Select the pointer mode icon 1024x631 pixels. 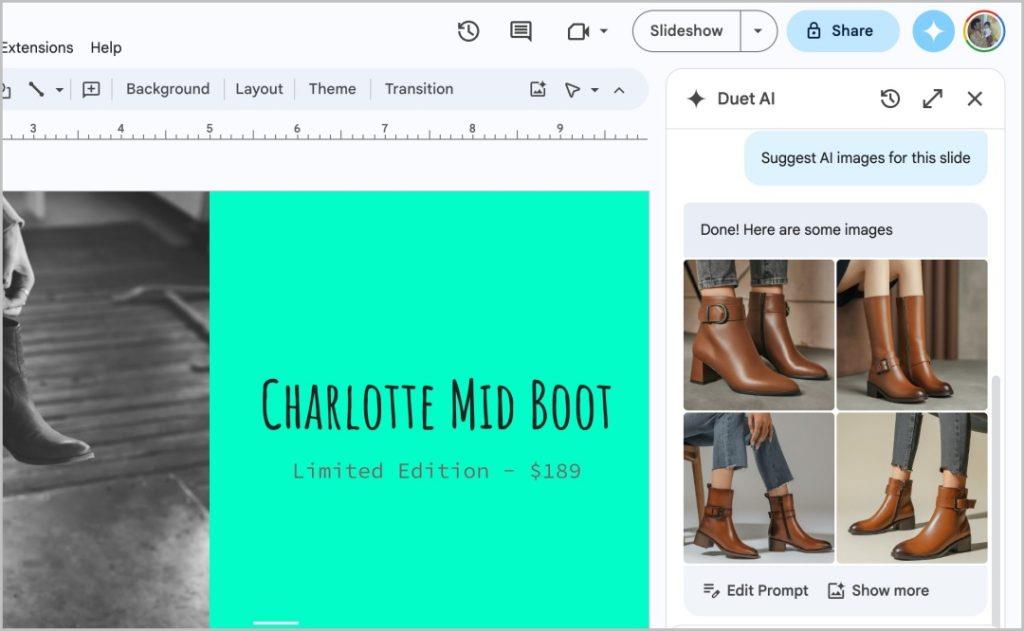pyautogui.click(x=572, y=89)
